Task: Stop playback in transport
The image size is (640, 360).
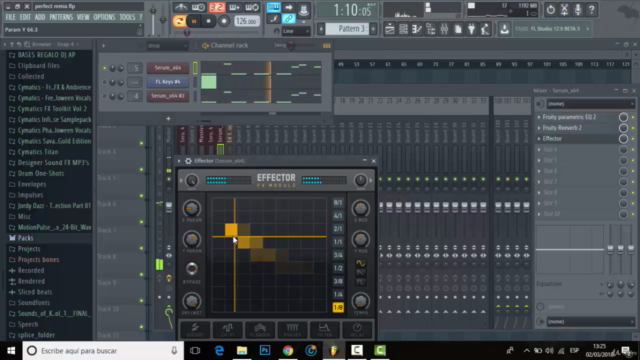Action: coord(209,21)
